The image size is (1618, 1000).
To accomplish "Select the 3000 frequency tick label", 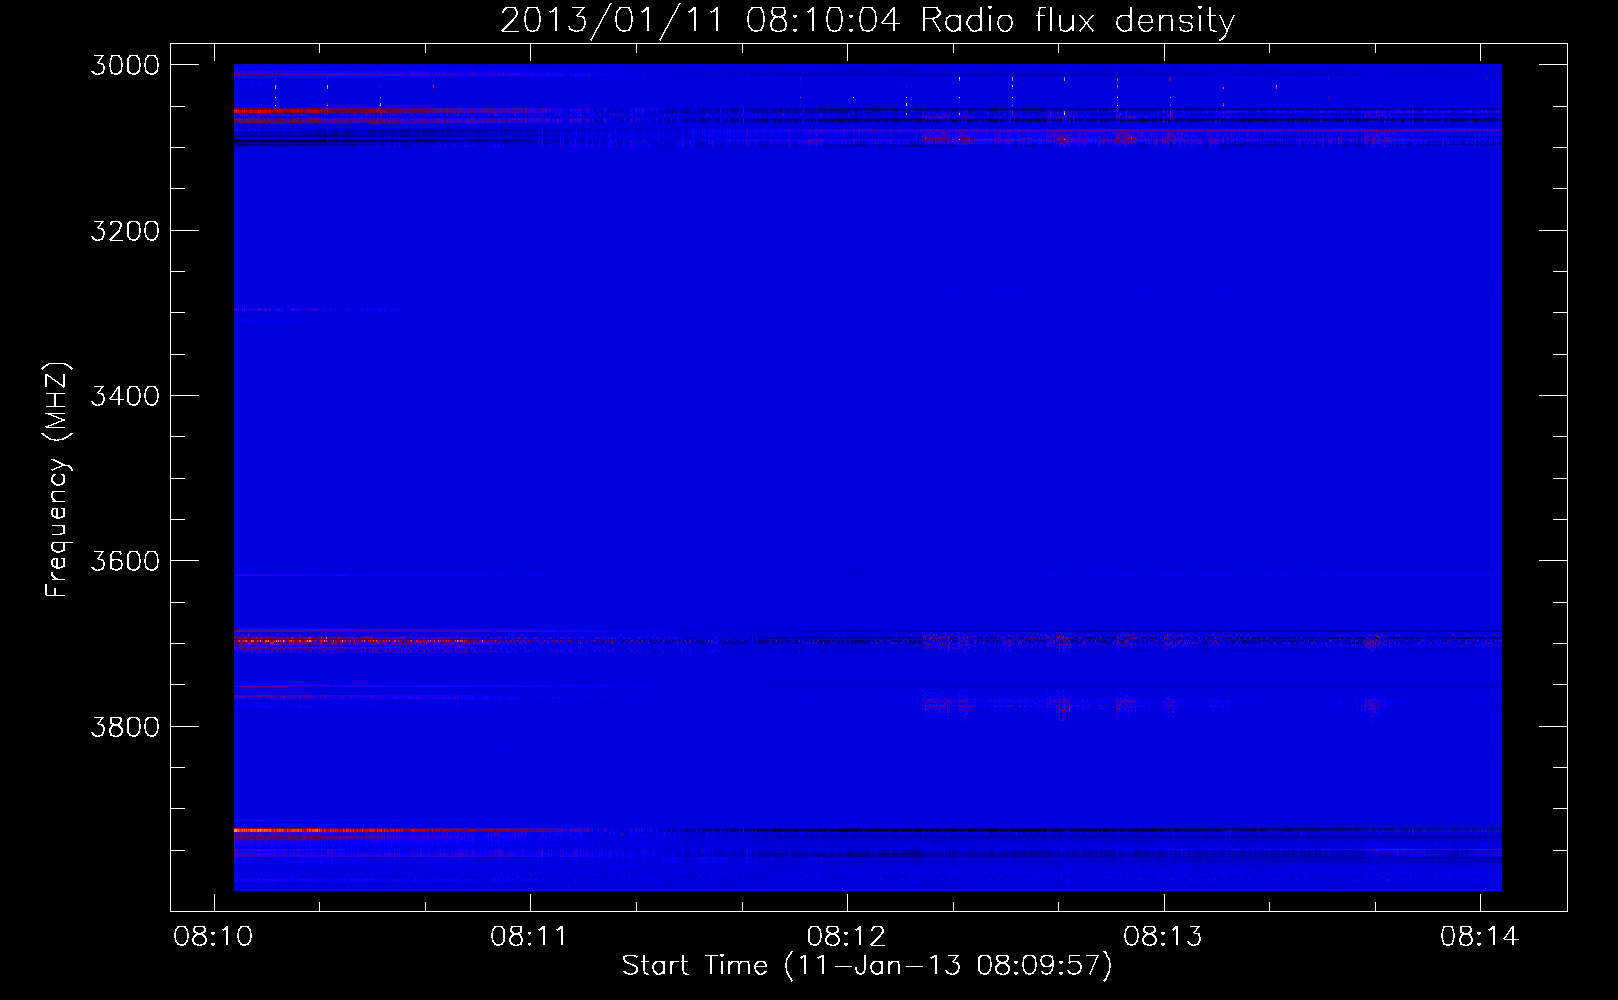I will point(125,65).
